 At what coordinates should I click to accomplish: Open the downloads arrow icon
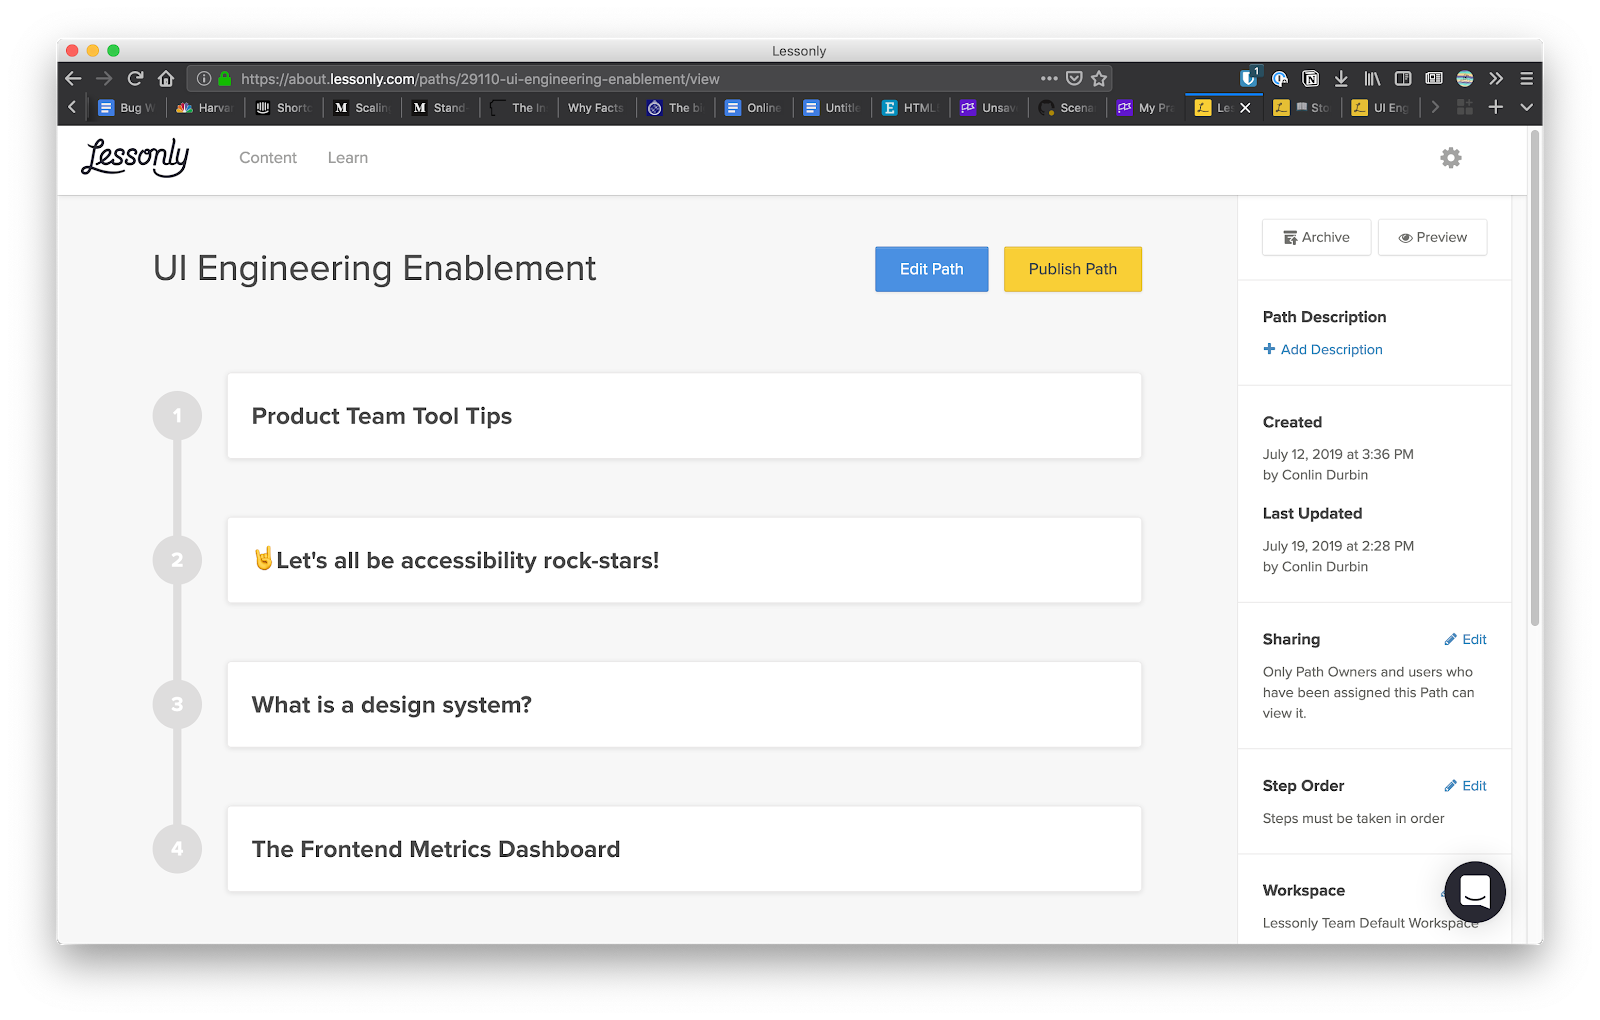pyautogui.click(x=1341, y=78)
